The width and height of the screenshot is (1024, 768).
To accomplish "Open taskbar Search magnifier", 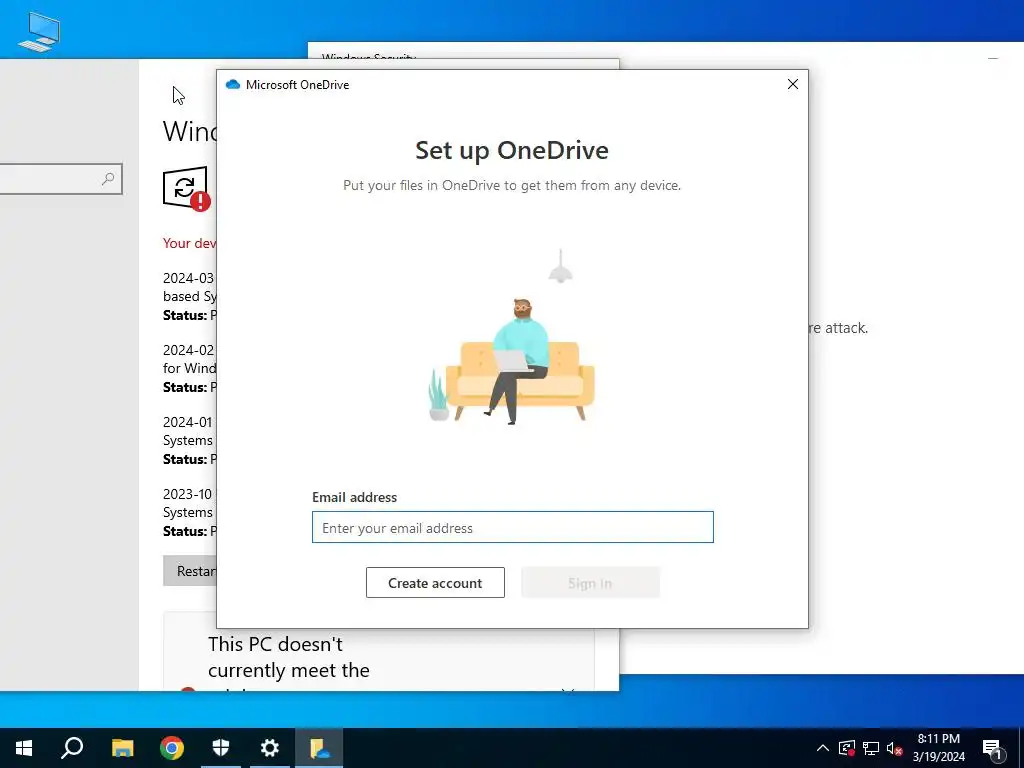I will (72, 748).
